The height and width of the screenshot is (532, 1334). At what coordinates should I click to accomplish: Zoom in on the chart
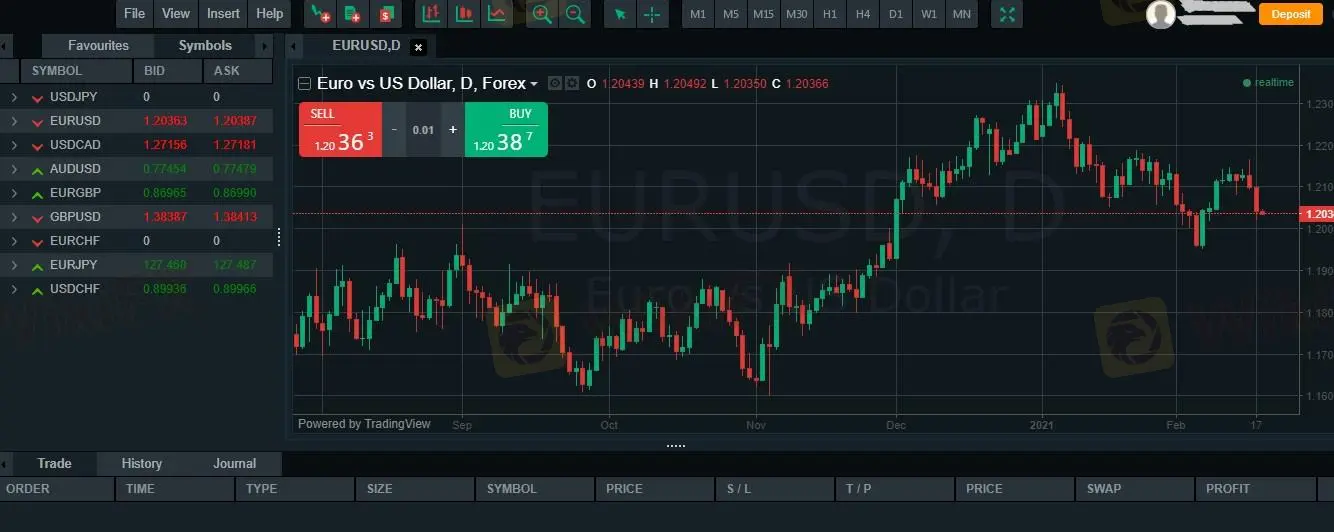click(x=542, y=14)
